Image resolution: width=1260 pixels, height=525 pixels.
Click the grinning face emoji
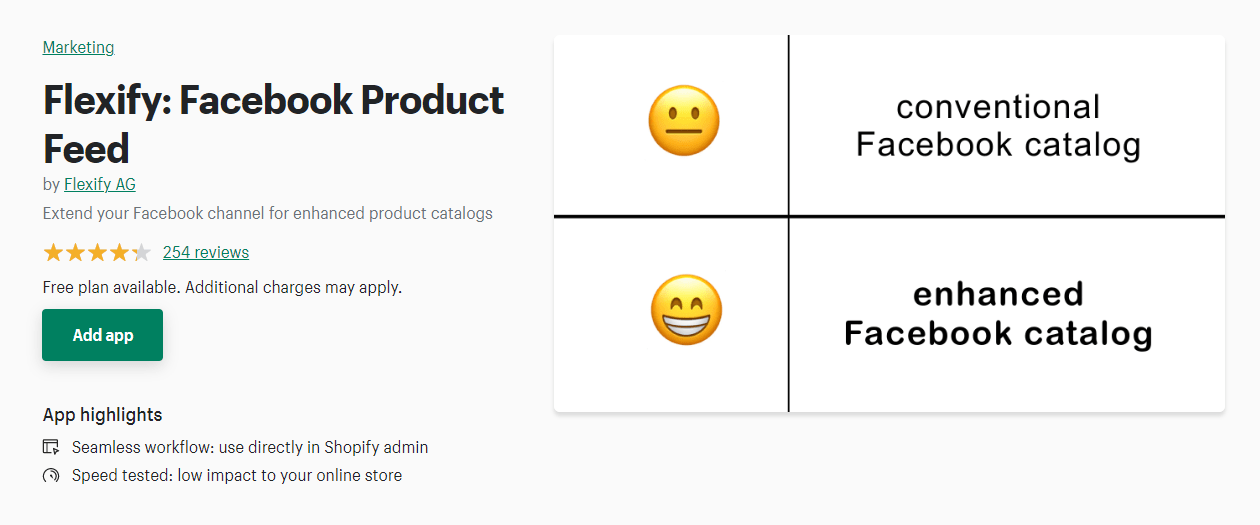point(686,309)
